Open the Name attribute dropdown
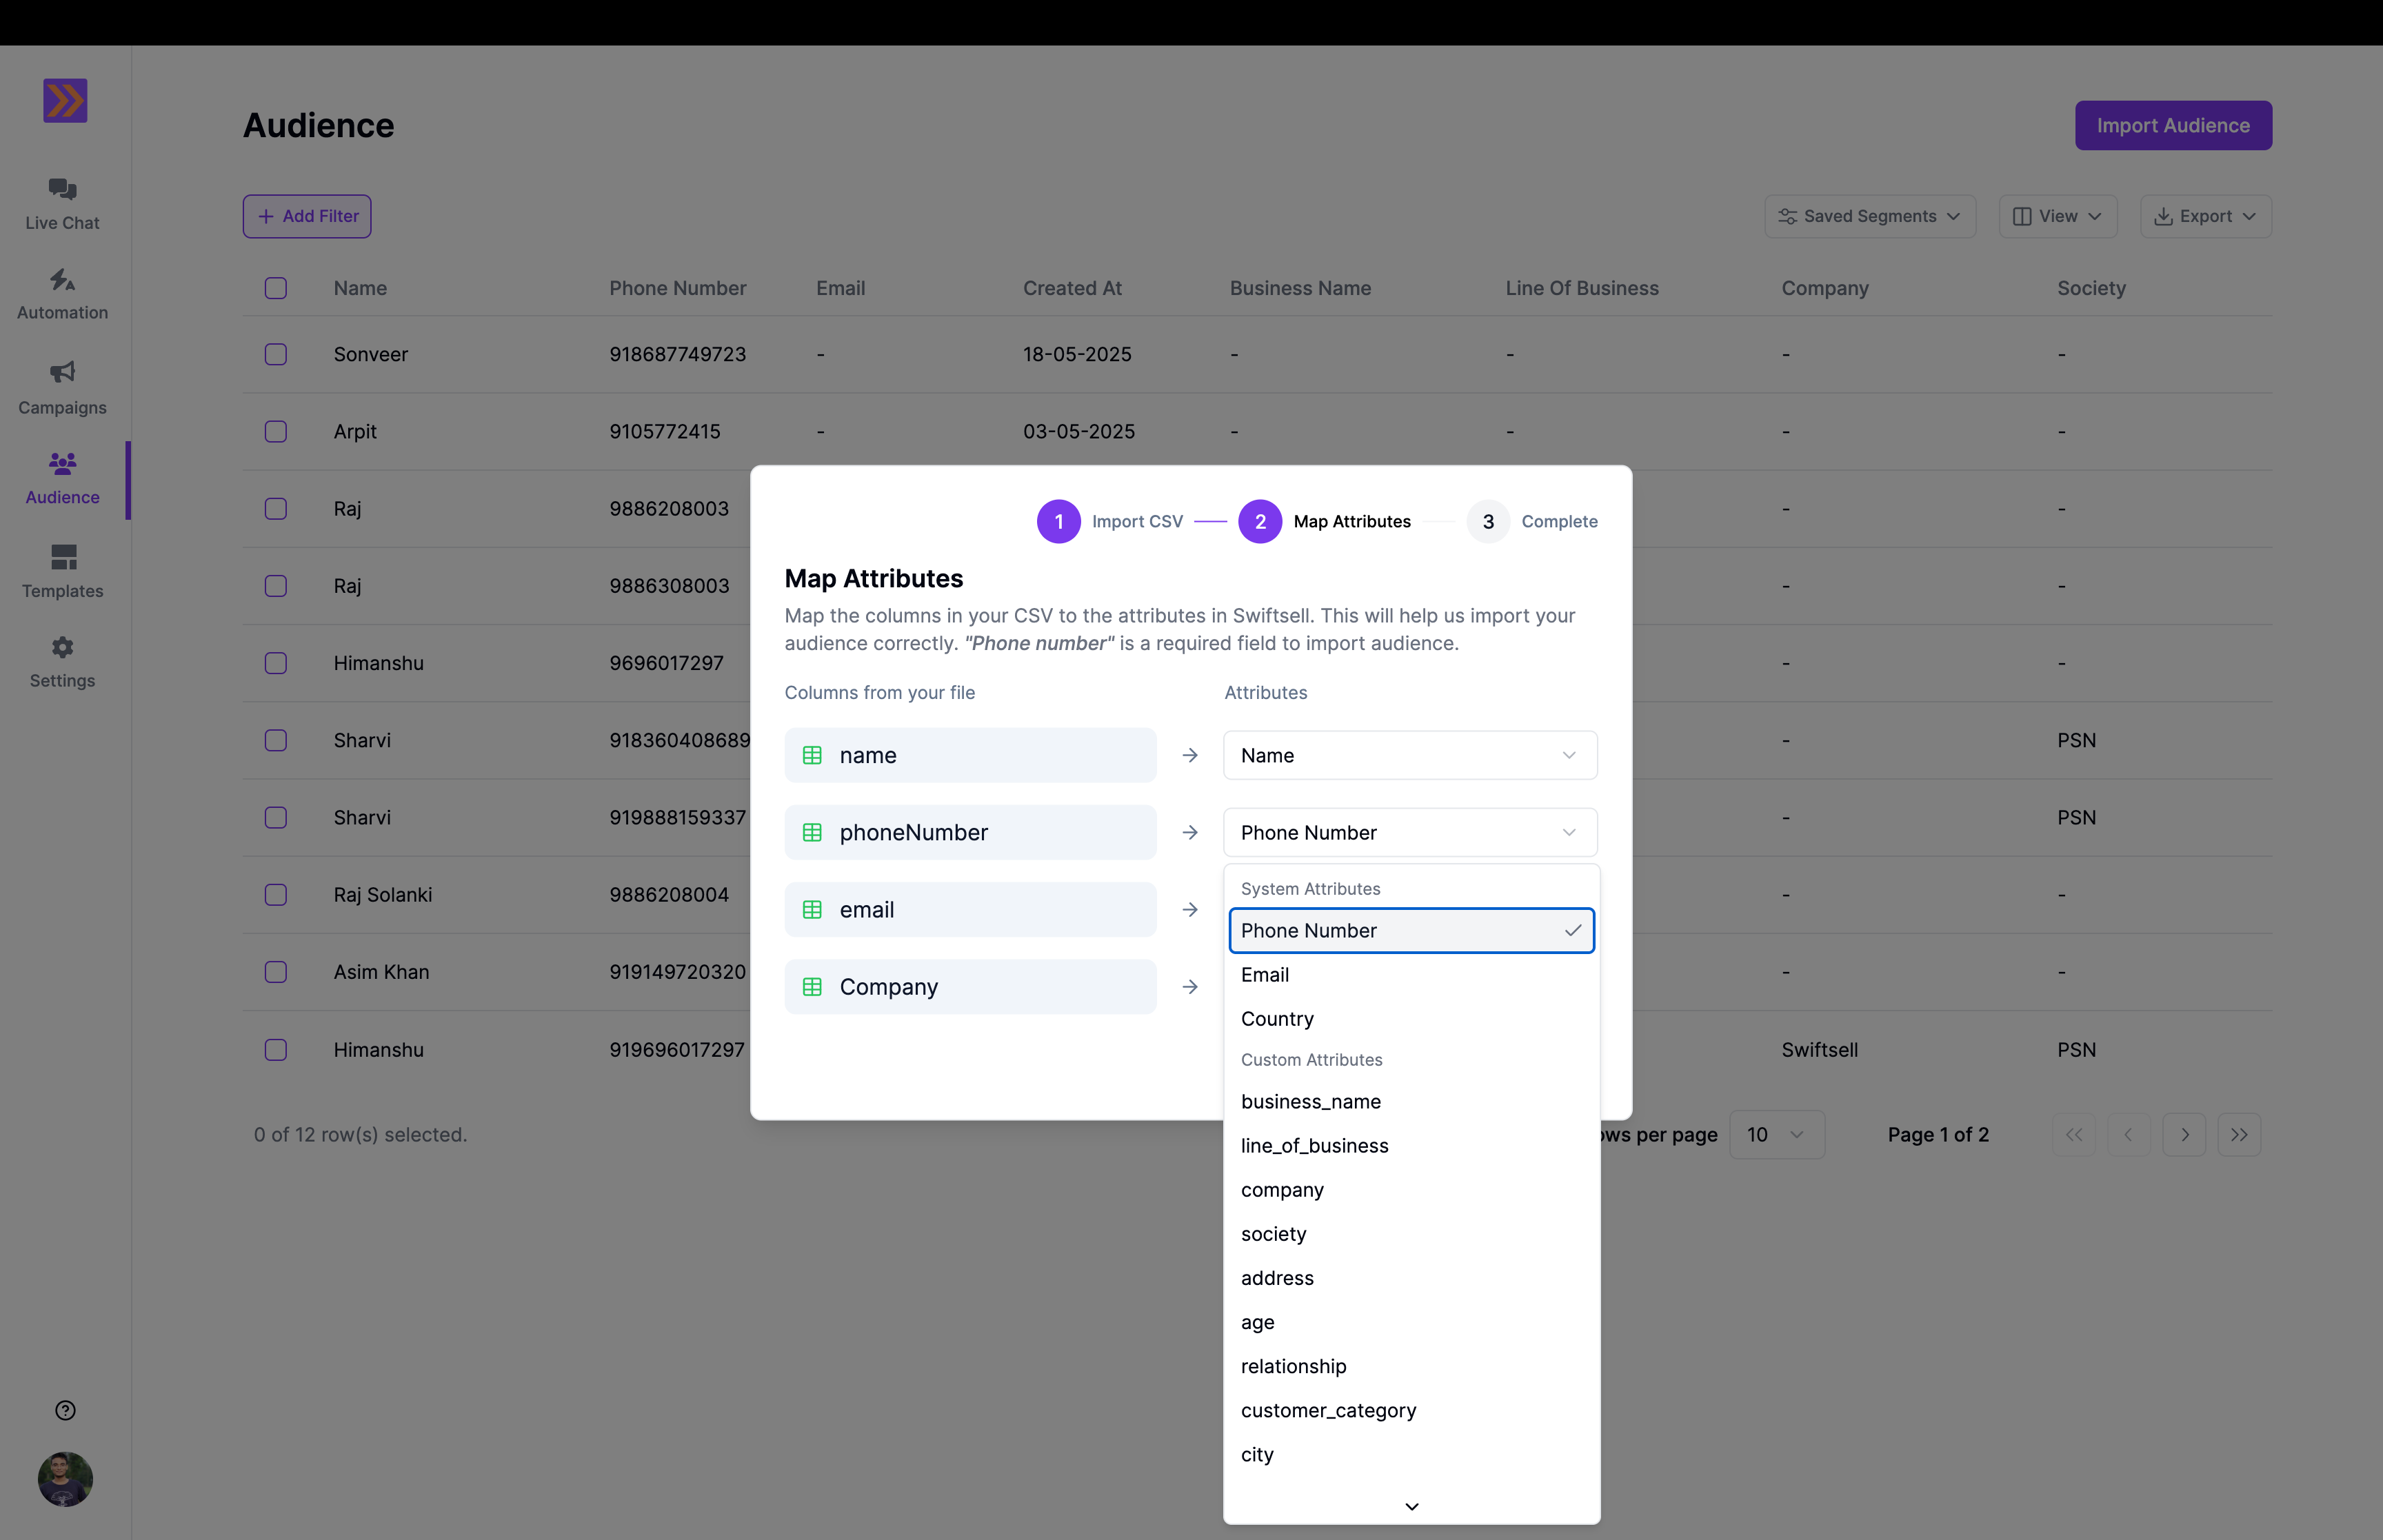 tap(1409, 755)
